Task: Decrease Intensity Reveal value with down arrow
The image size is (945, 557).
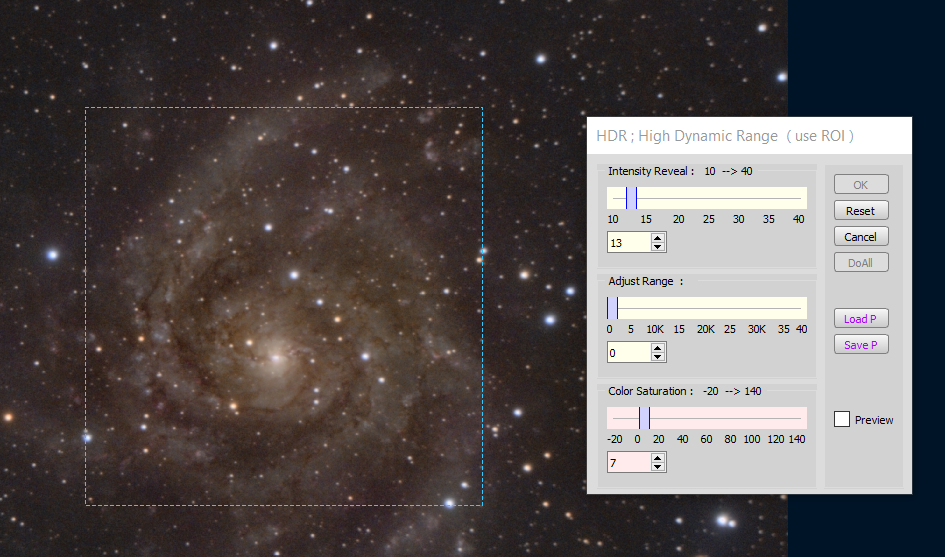Action: click(658, 247)
